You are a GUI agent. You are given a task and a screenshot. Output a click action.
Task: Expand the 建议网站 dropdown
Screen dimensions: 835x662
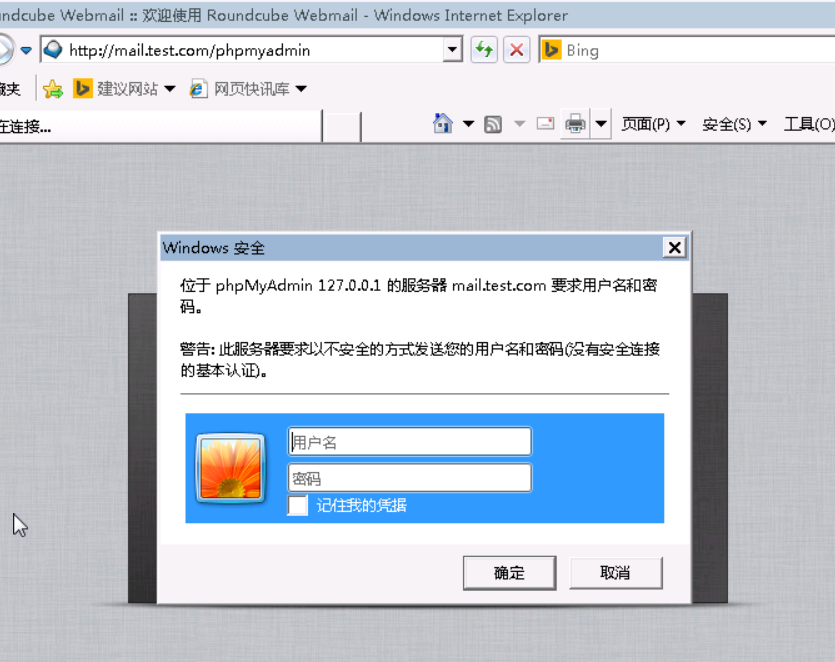pos(170,89)
